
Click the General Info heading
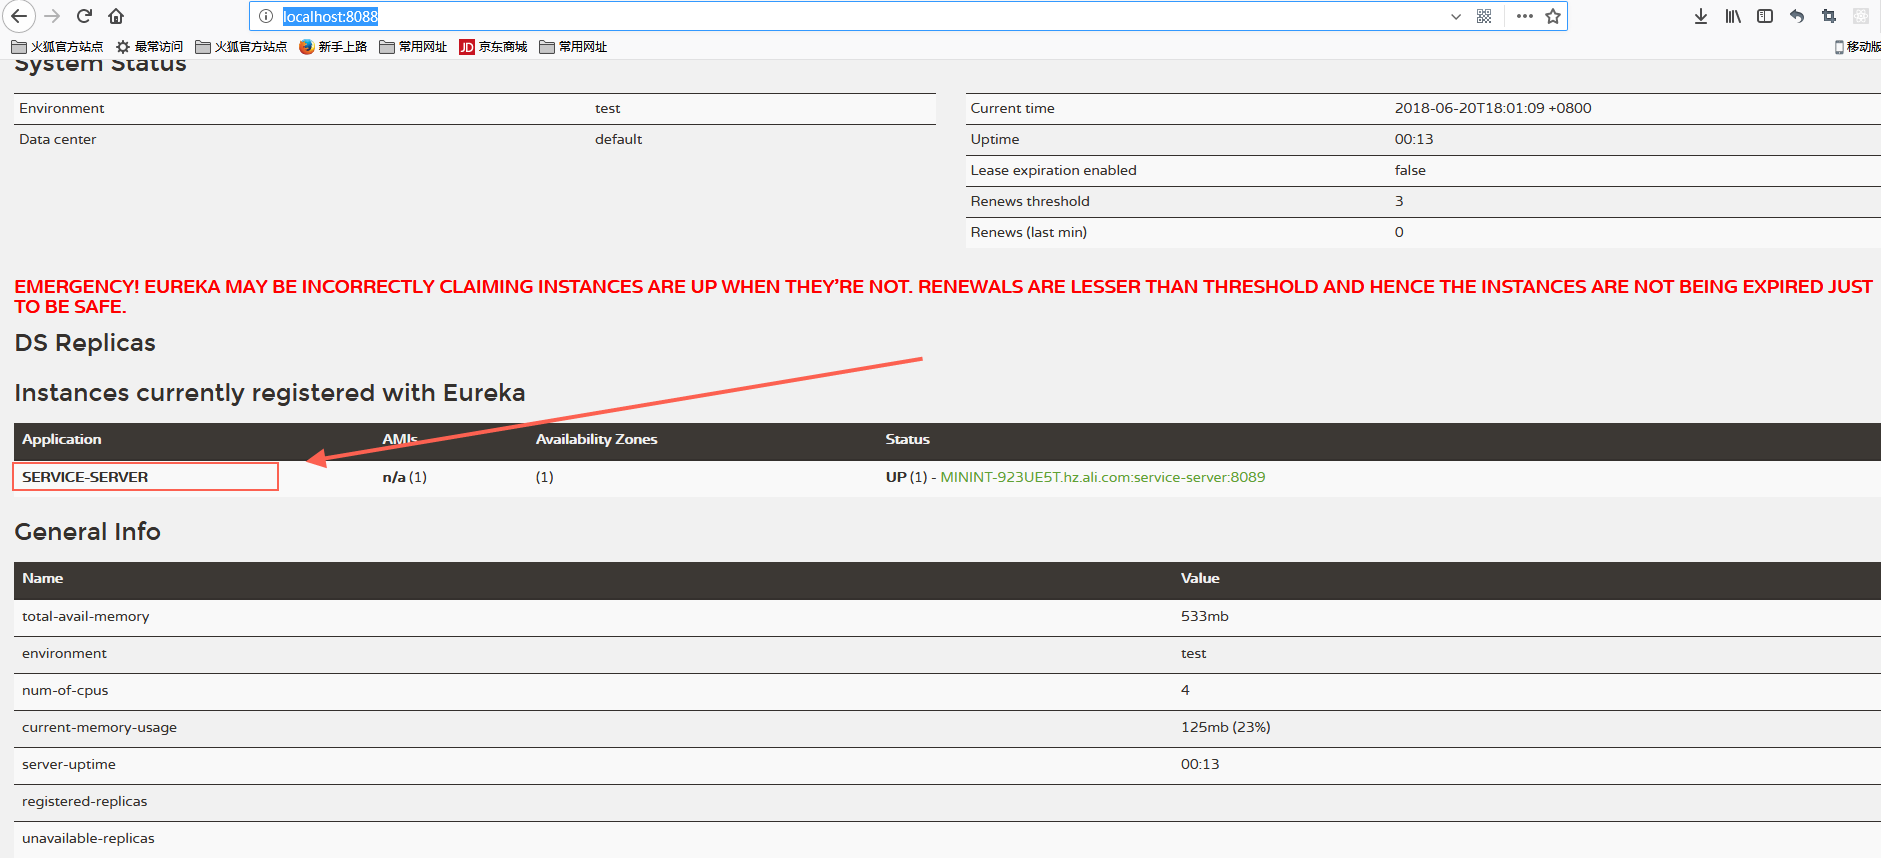coord(87,531)
